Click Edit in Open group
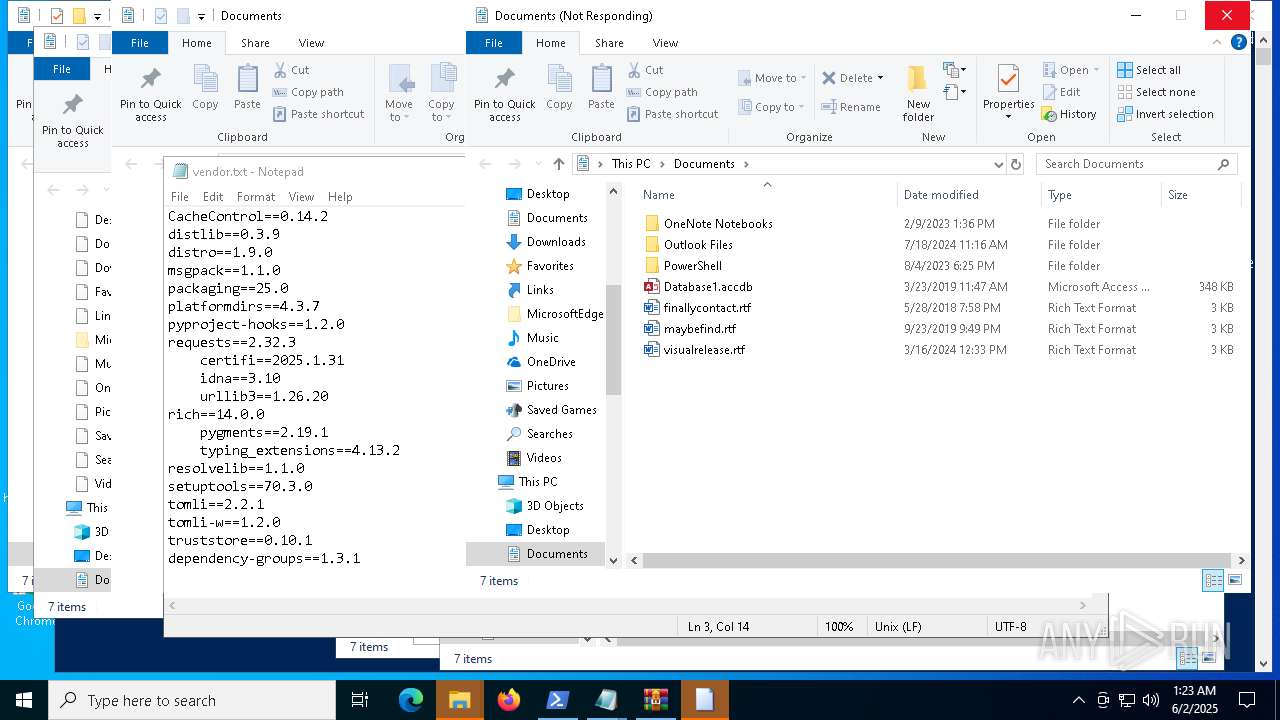 pyautogui.click(x=1061, y=92)
